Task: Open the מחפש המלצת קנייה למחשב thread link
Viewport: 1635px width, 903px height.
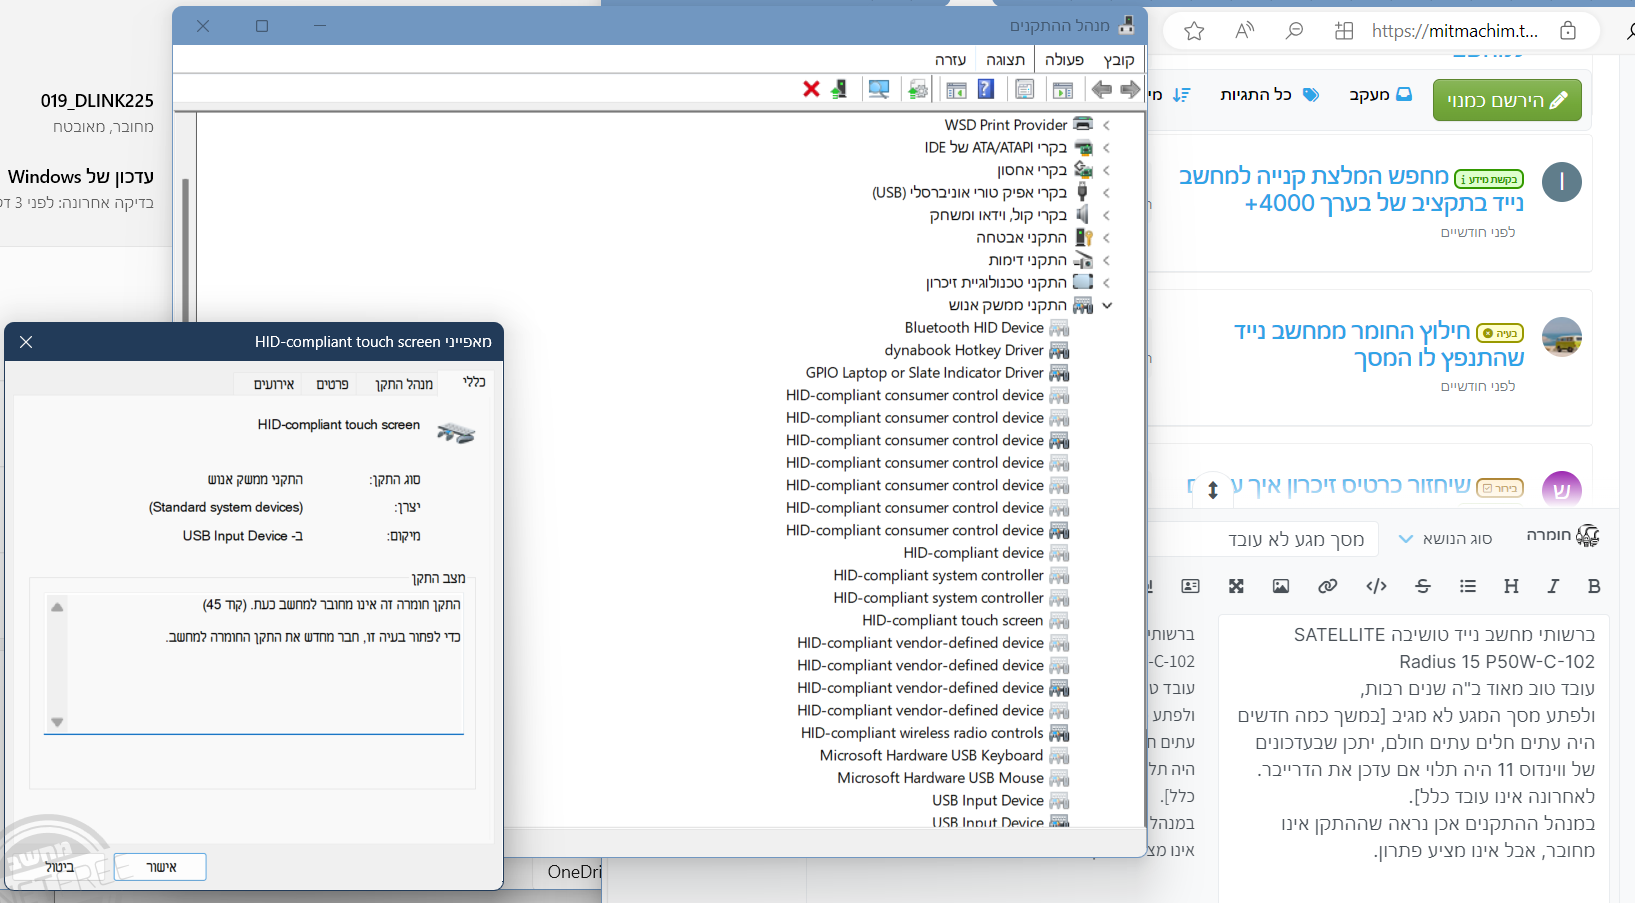Action: (x=1351, y=190)
